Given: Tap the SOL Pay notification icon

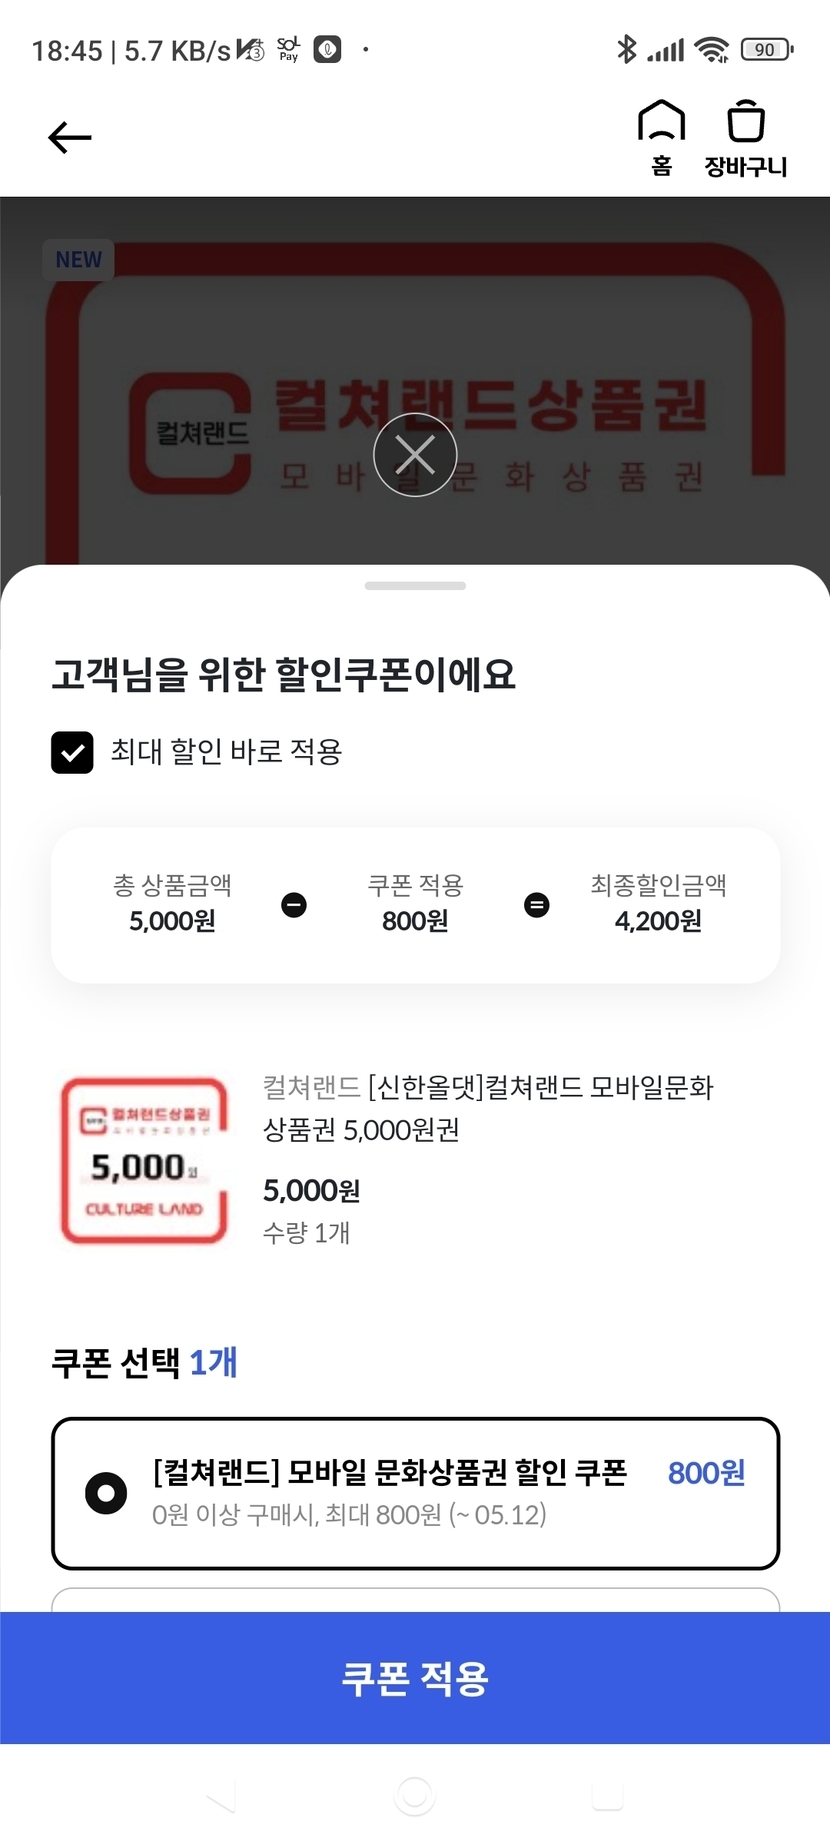Looking at the screenshot, I should pos(288,49).
